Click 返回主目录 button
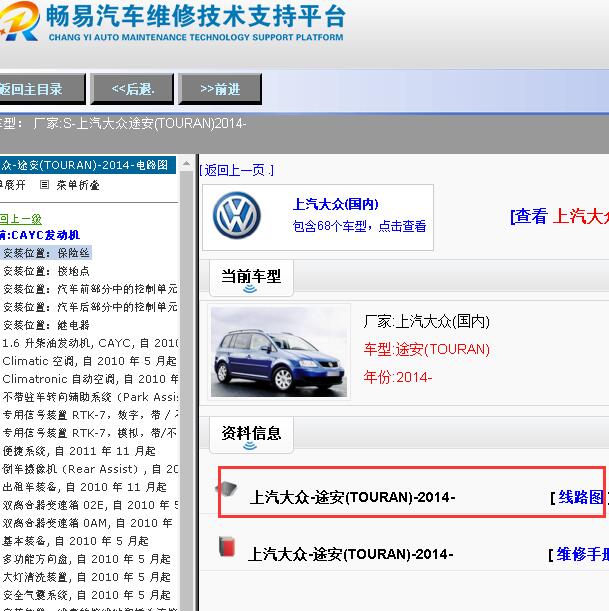This screenshot has height=611, width=609. [42, 89]
